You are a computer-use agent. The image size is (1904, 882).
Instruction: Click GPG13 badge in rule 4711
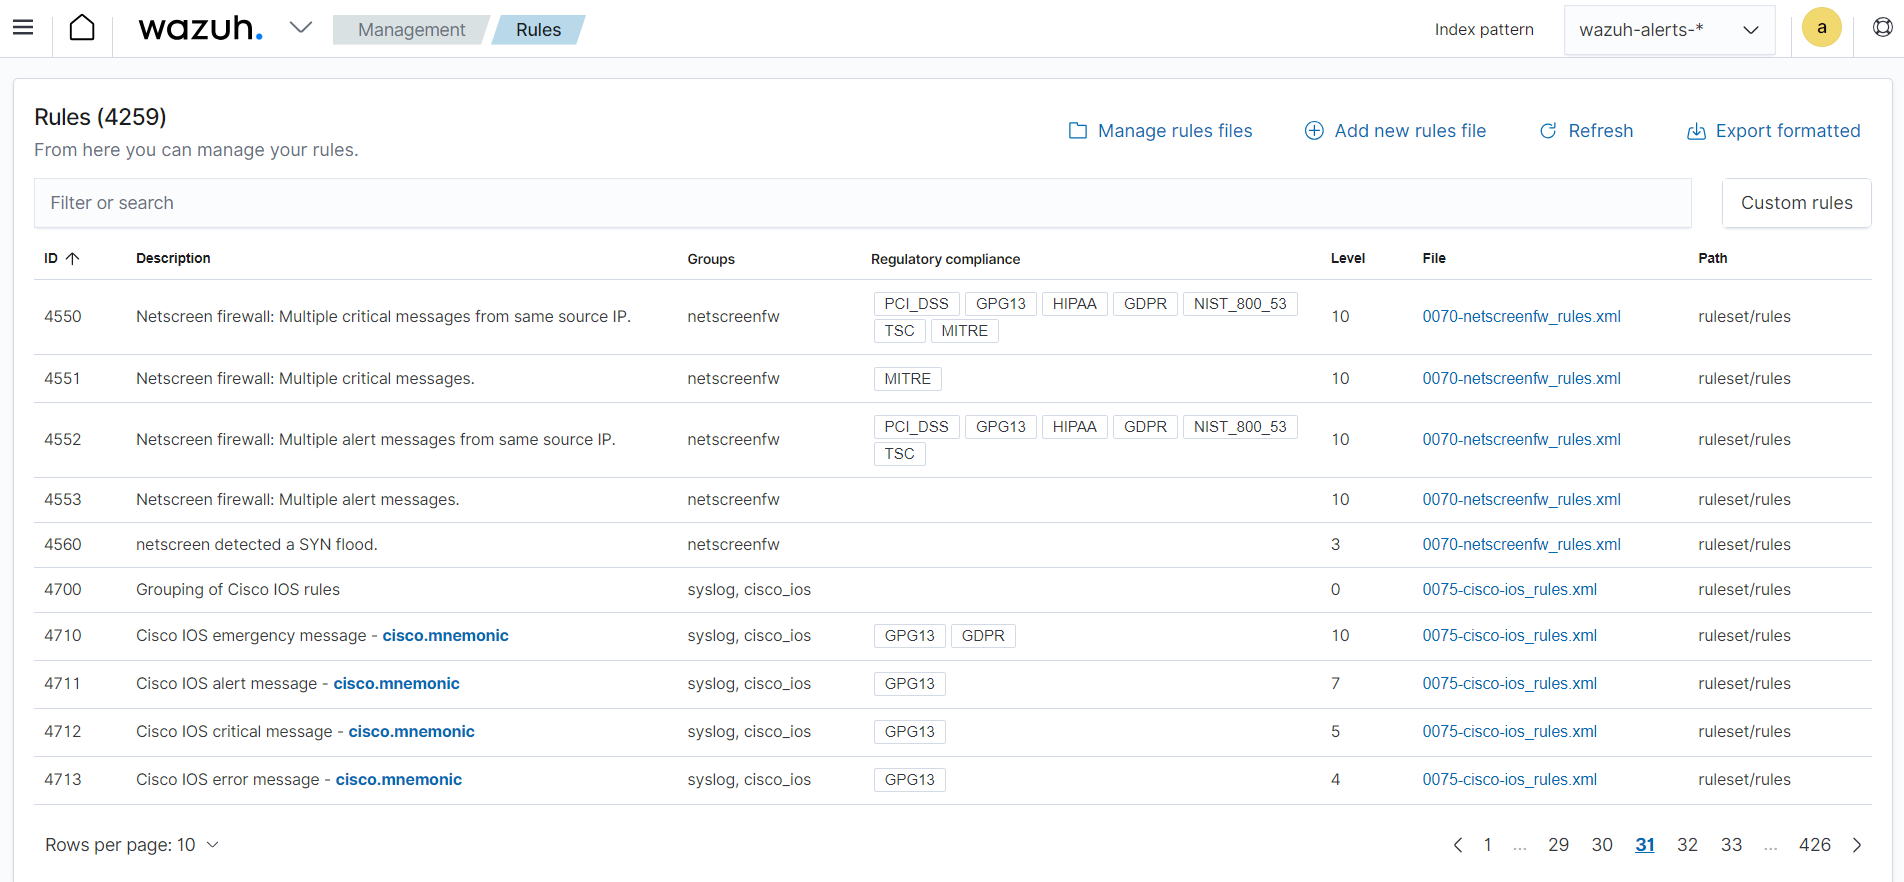(909, 684)
